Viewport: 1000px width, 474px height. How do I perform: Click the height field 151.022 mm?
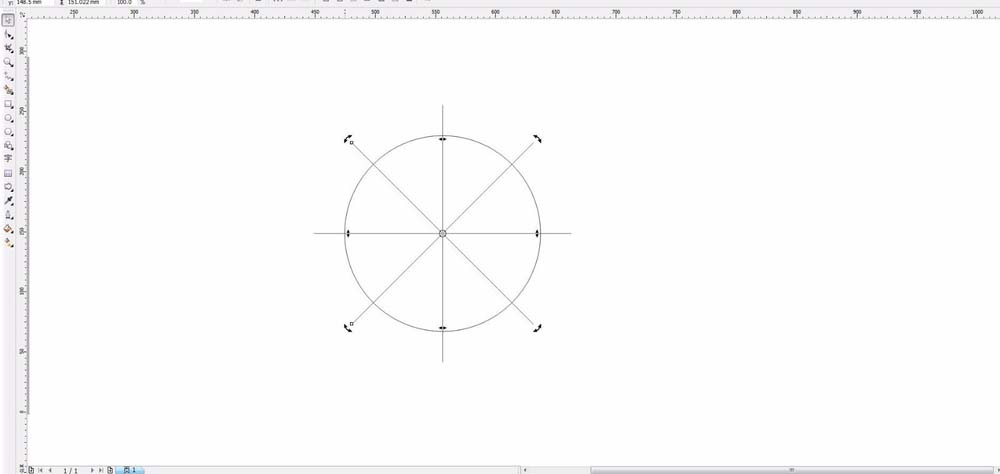85,2
